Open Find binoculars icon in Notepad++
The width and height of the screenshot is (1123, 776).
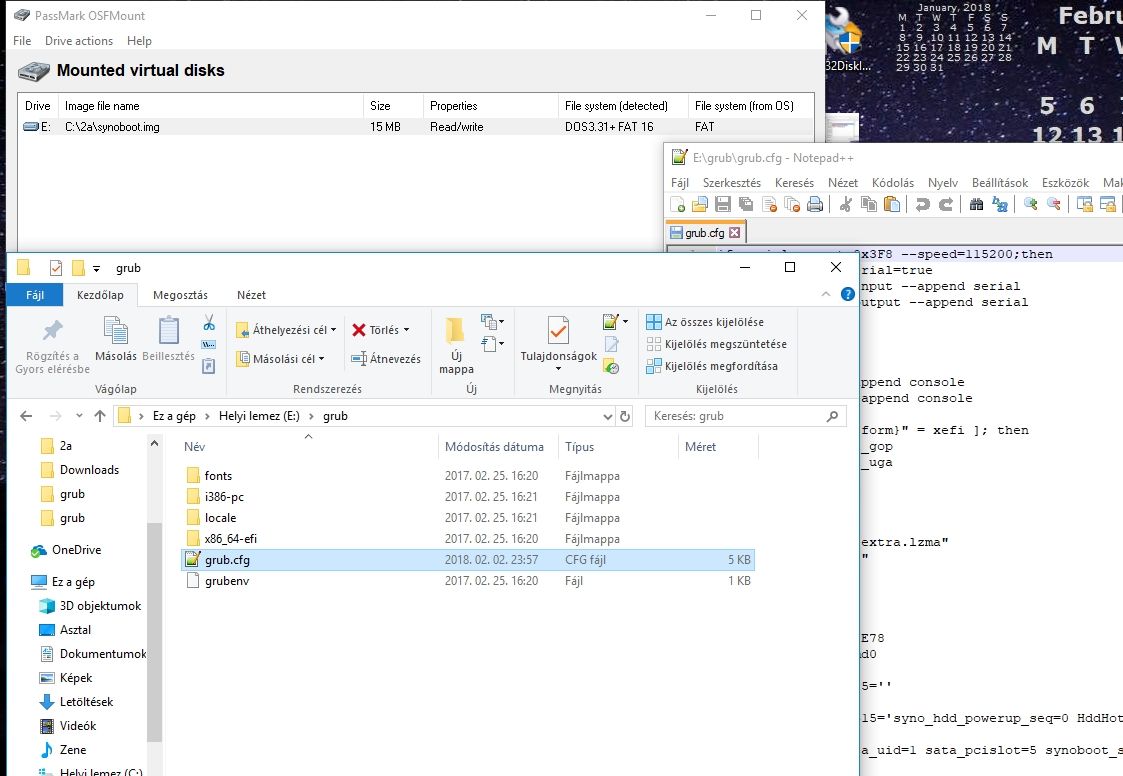tap(976, 204)
